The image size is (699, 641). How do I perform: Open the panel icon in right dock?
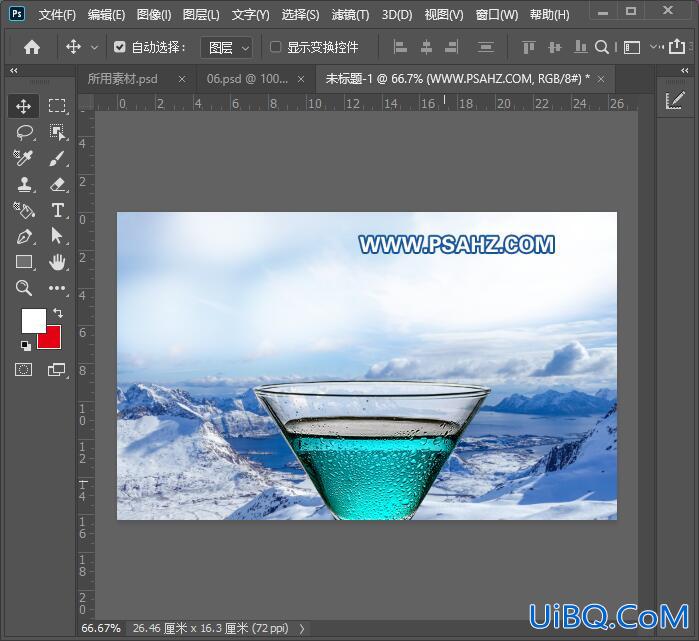click(674, 101)
